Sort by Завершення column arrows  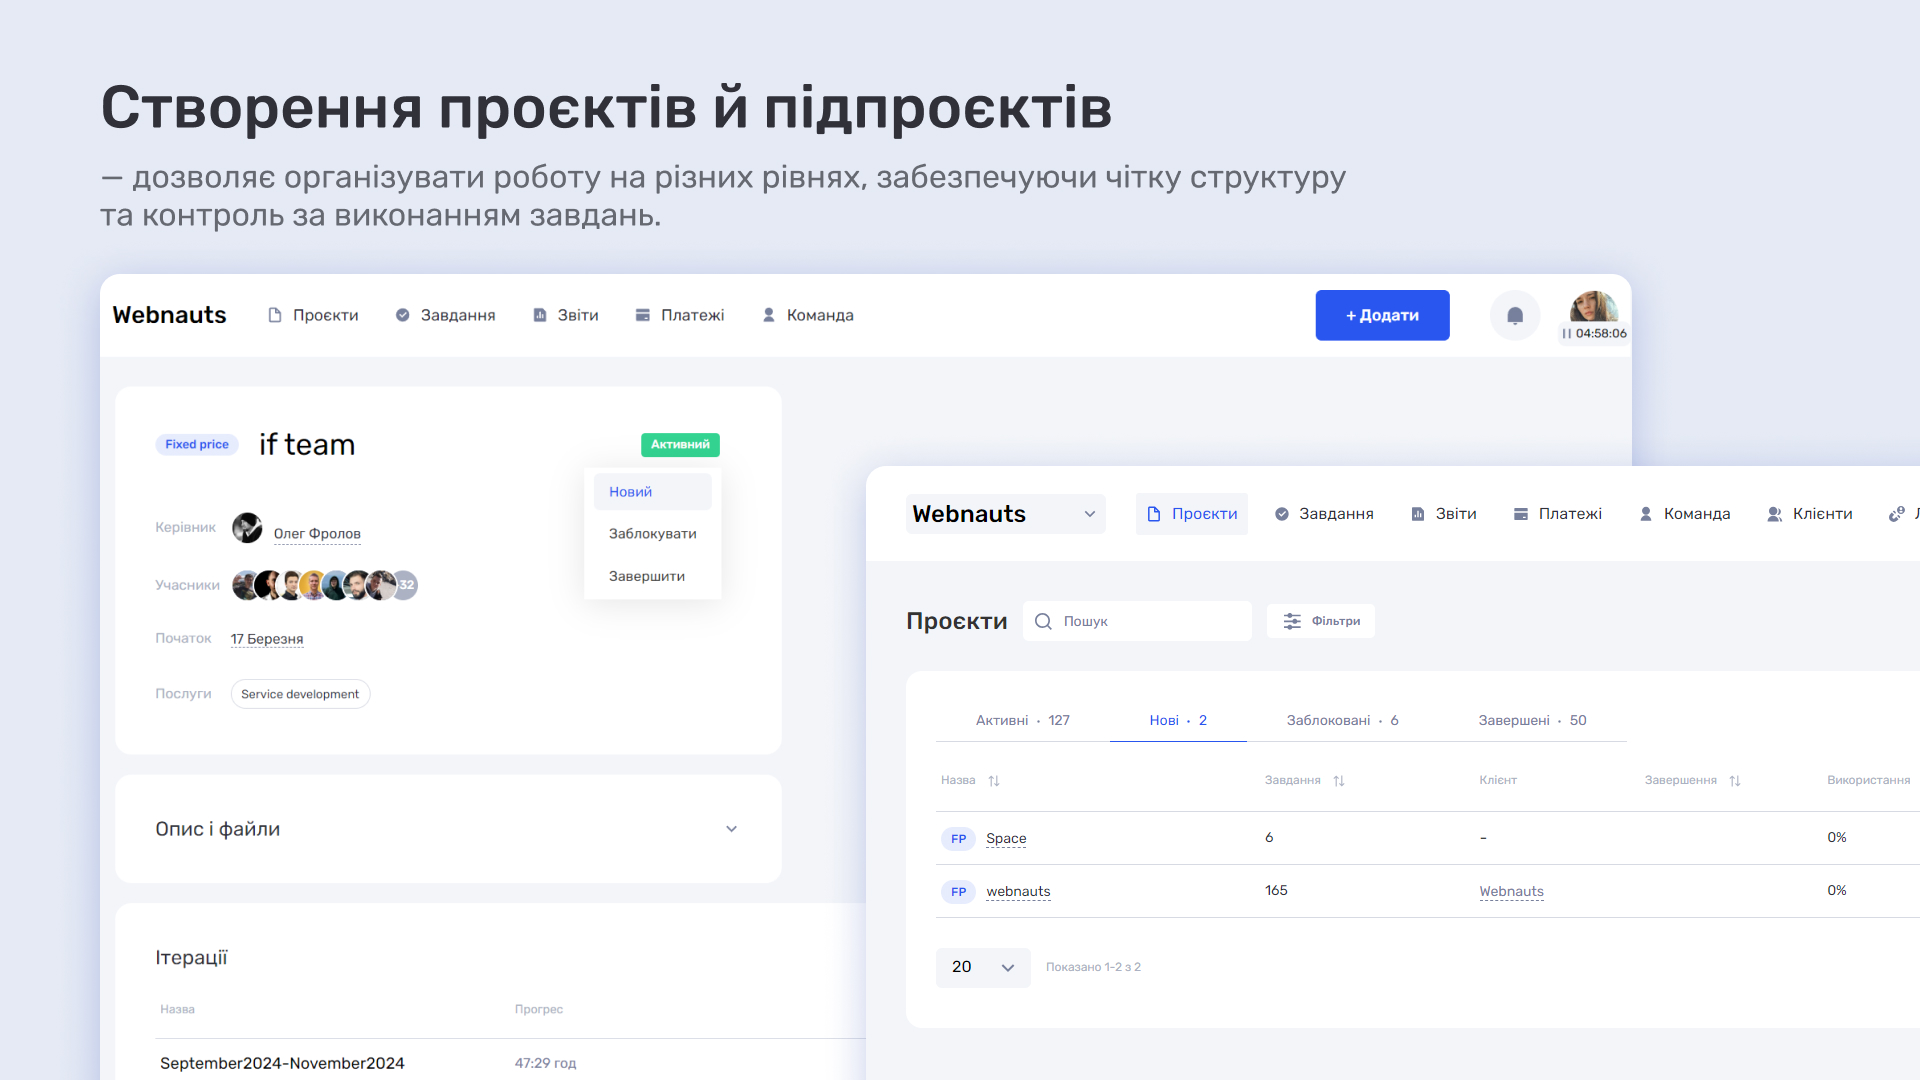[1735, 781]
